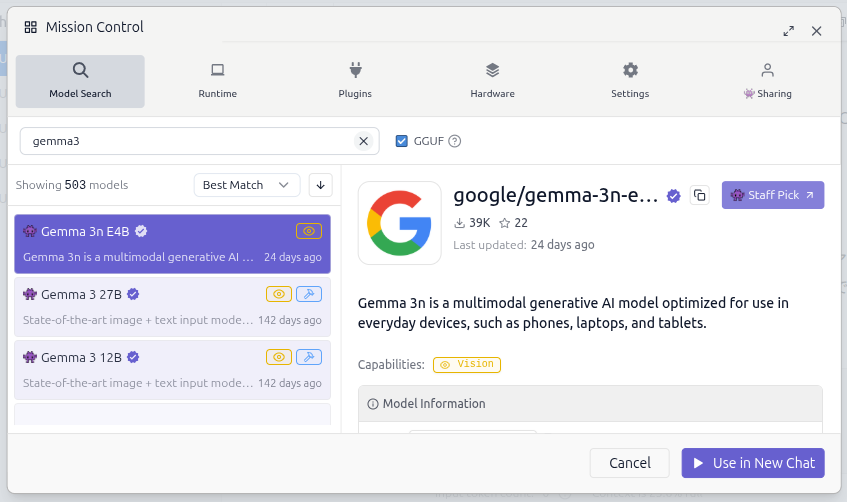
Task: Open the Hardware tab
Action: pyautogui.click(x=492, y=80)
